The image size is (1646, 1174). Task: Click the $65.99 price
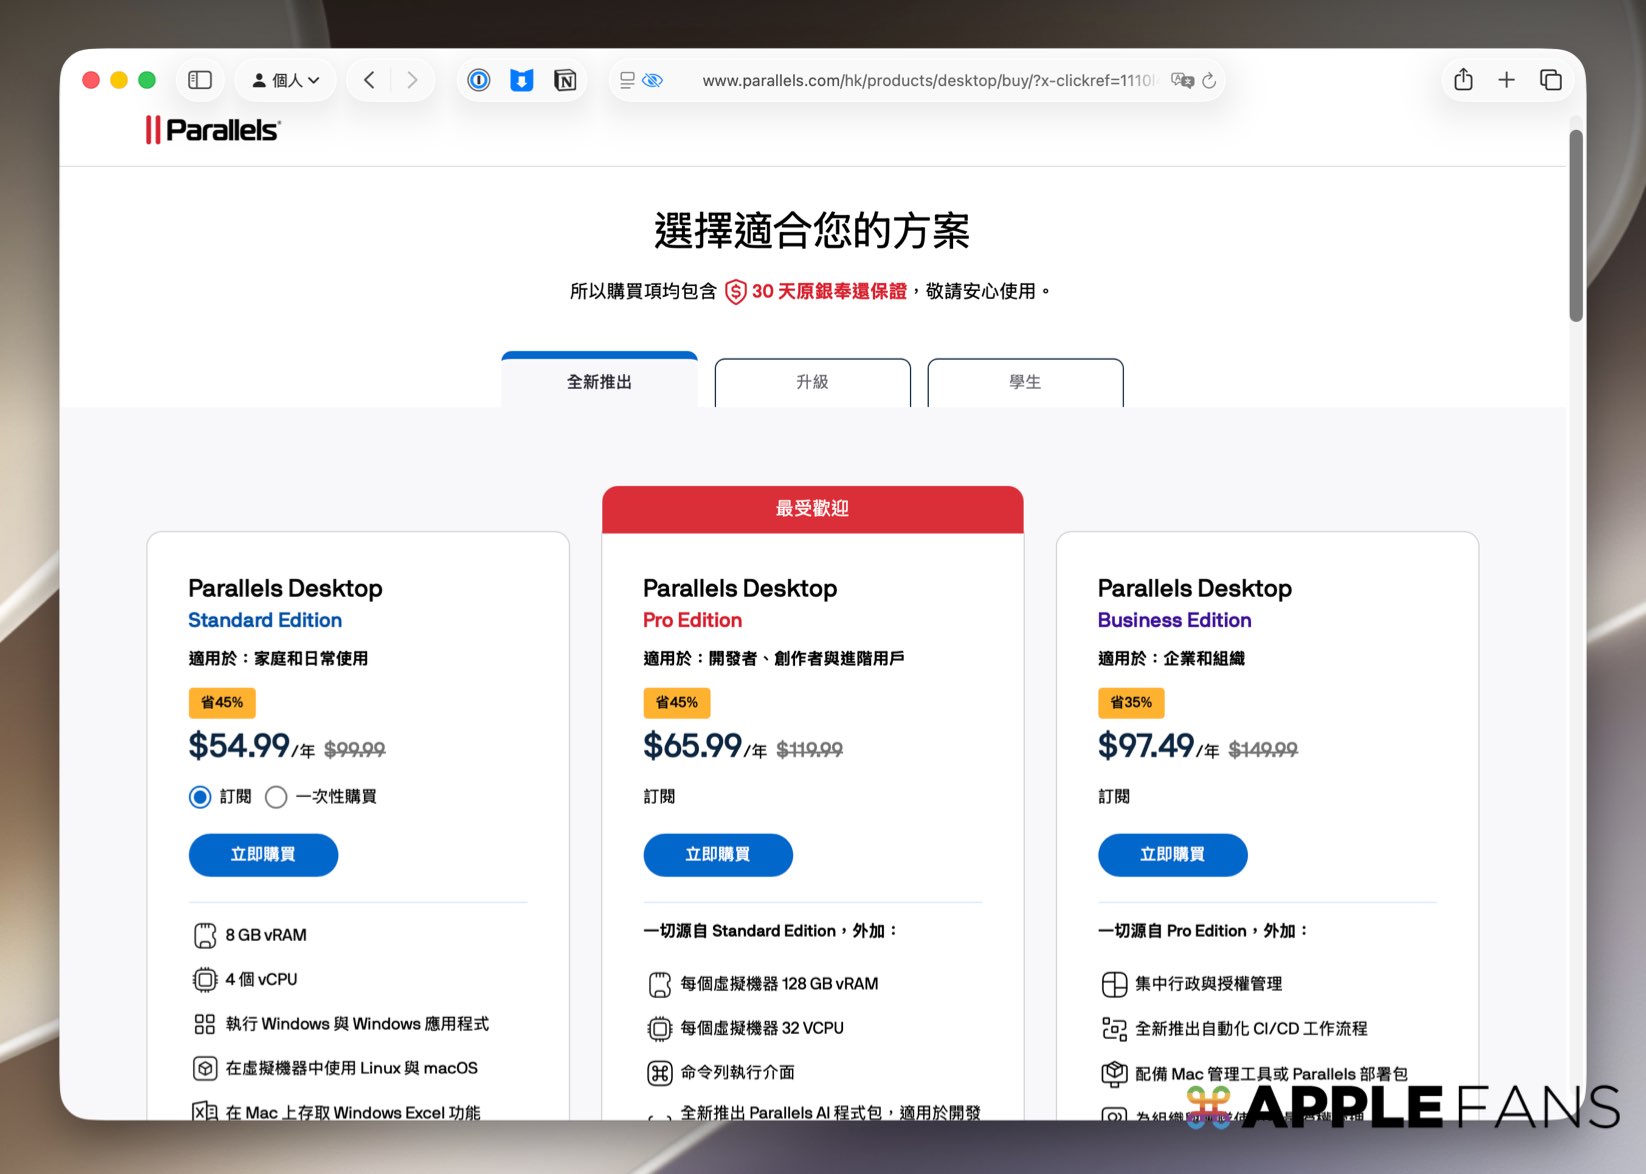[x=693, y=746]
